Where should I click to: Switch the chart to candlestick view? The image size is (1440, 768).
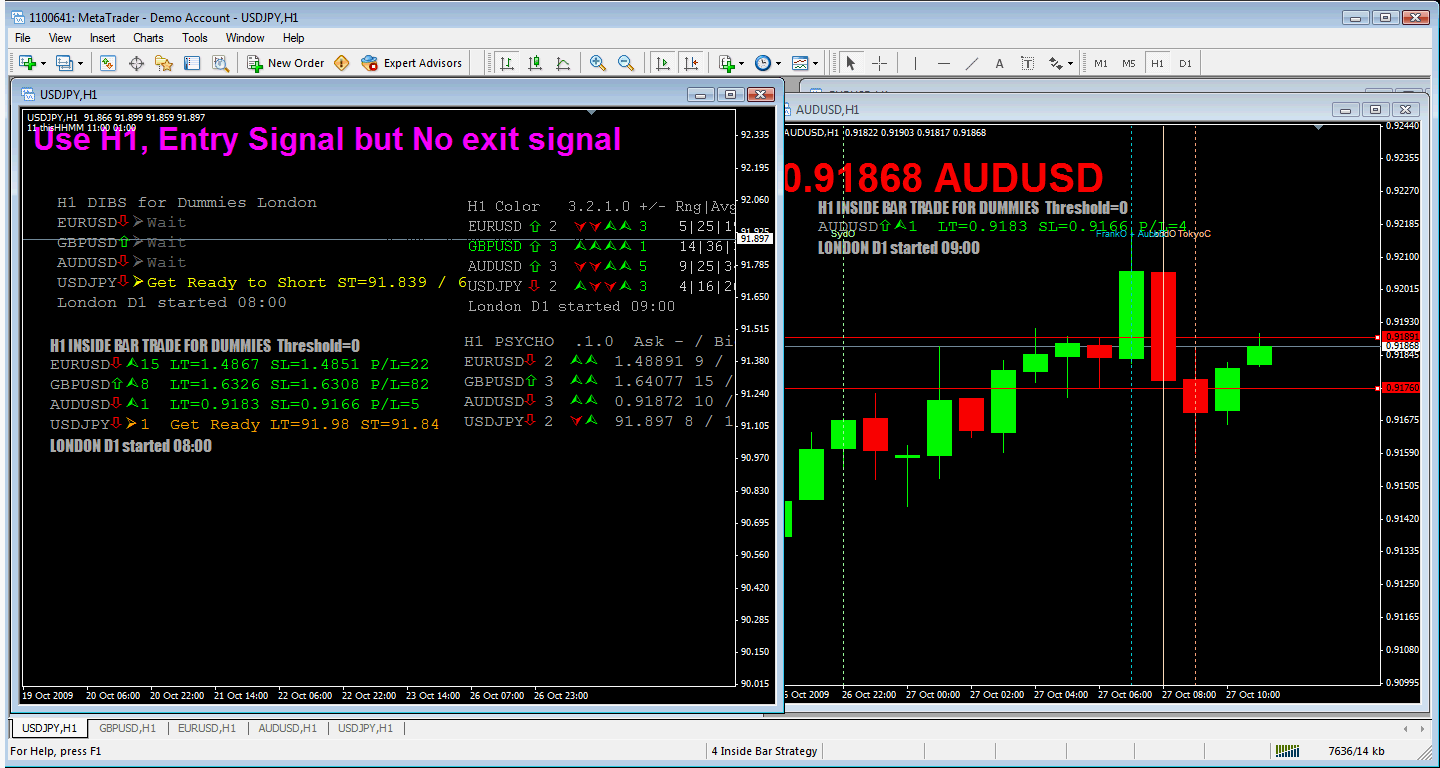click(535, 63)
